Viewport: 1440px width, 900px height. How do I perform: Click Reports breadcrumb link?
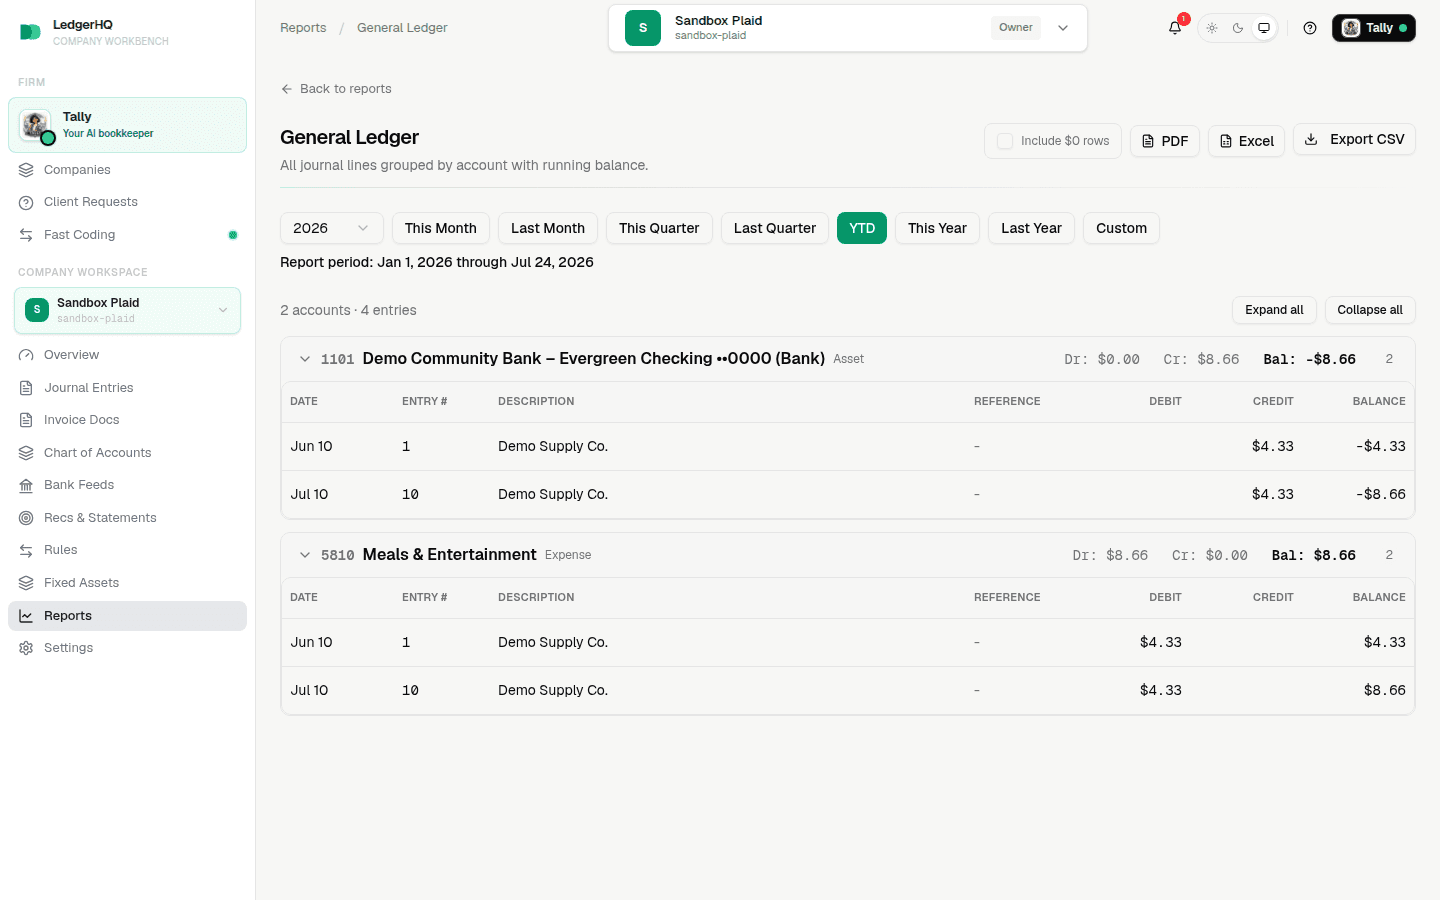(303, 28)
